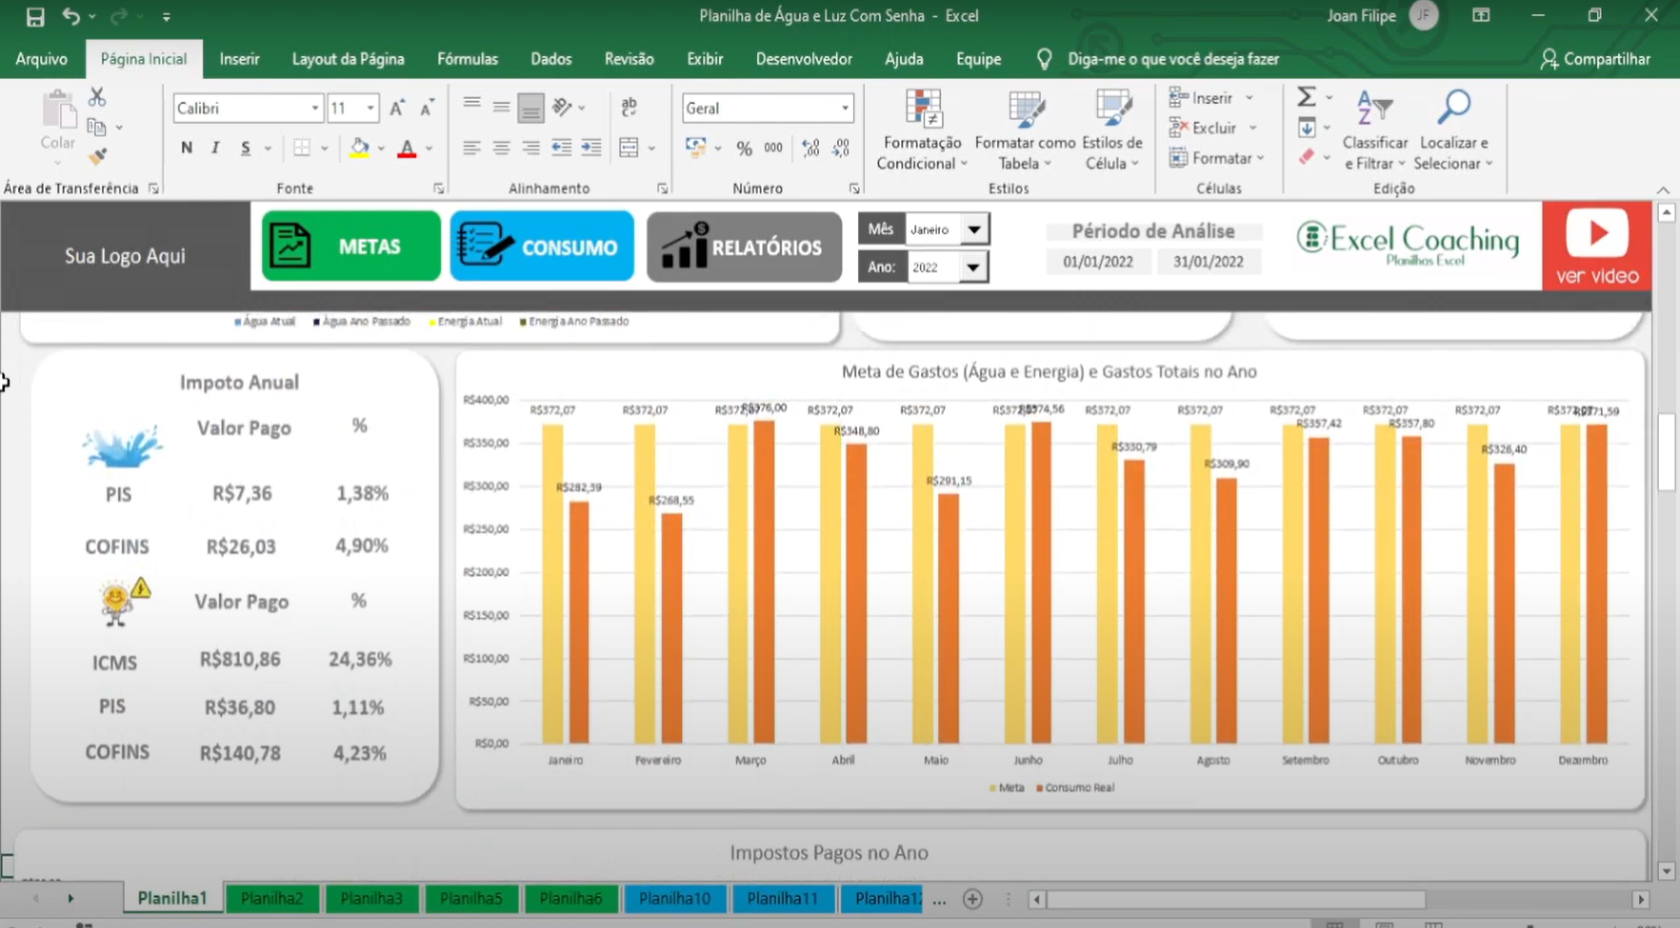The image size is (1680, 928).
Task: Click the new sheet plus icon
Action: (972, 899)
